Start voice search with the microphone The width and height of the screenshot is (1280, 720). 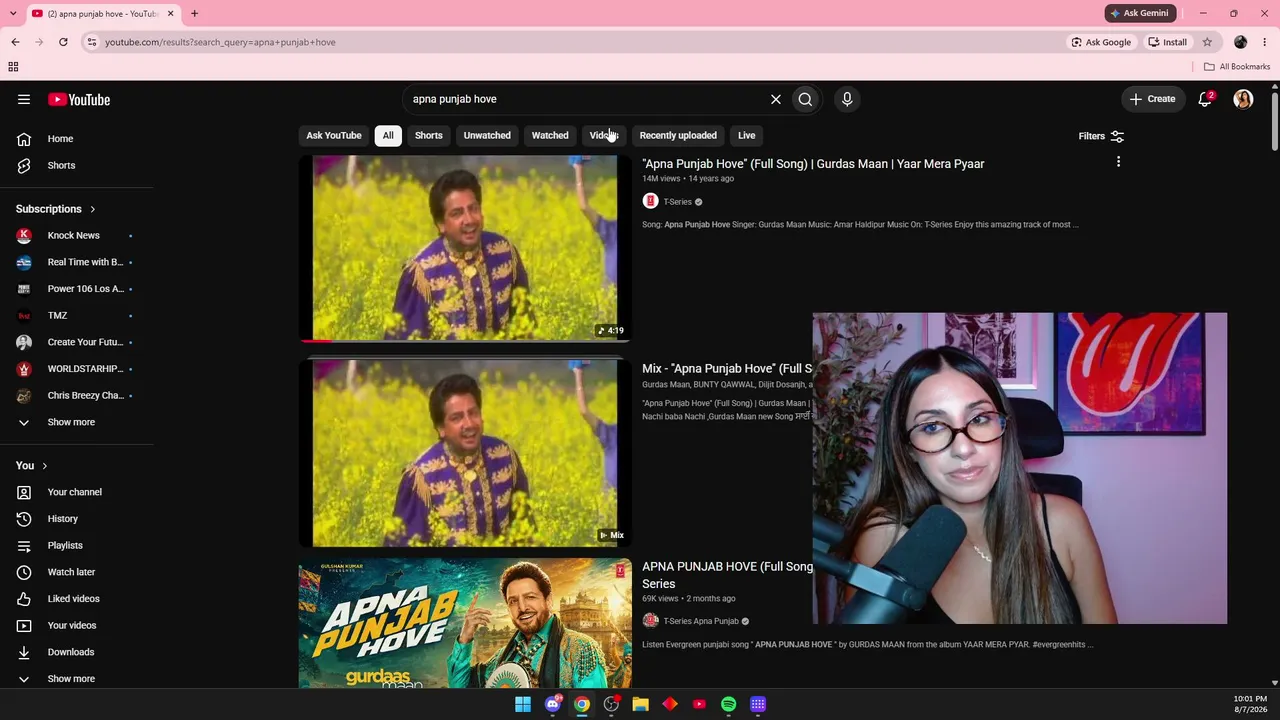tap(847, 99)
